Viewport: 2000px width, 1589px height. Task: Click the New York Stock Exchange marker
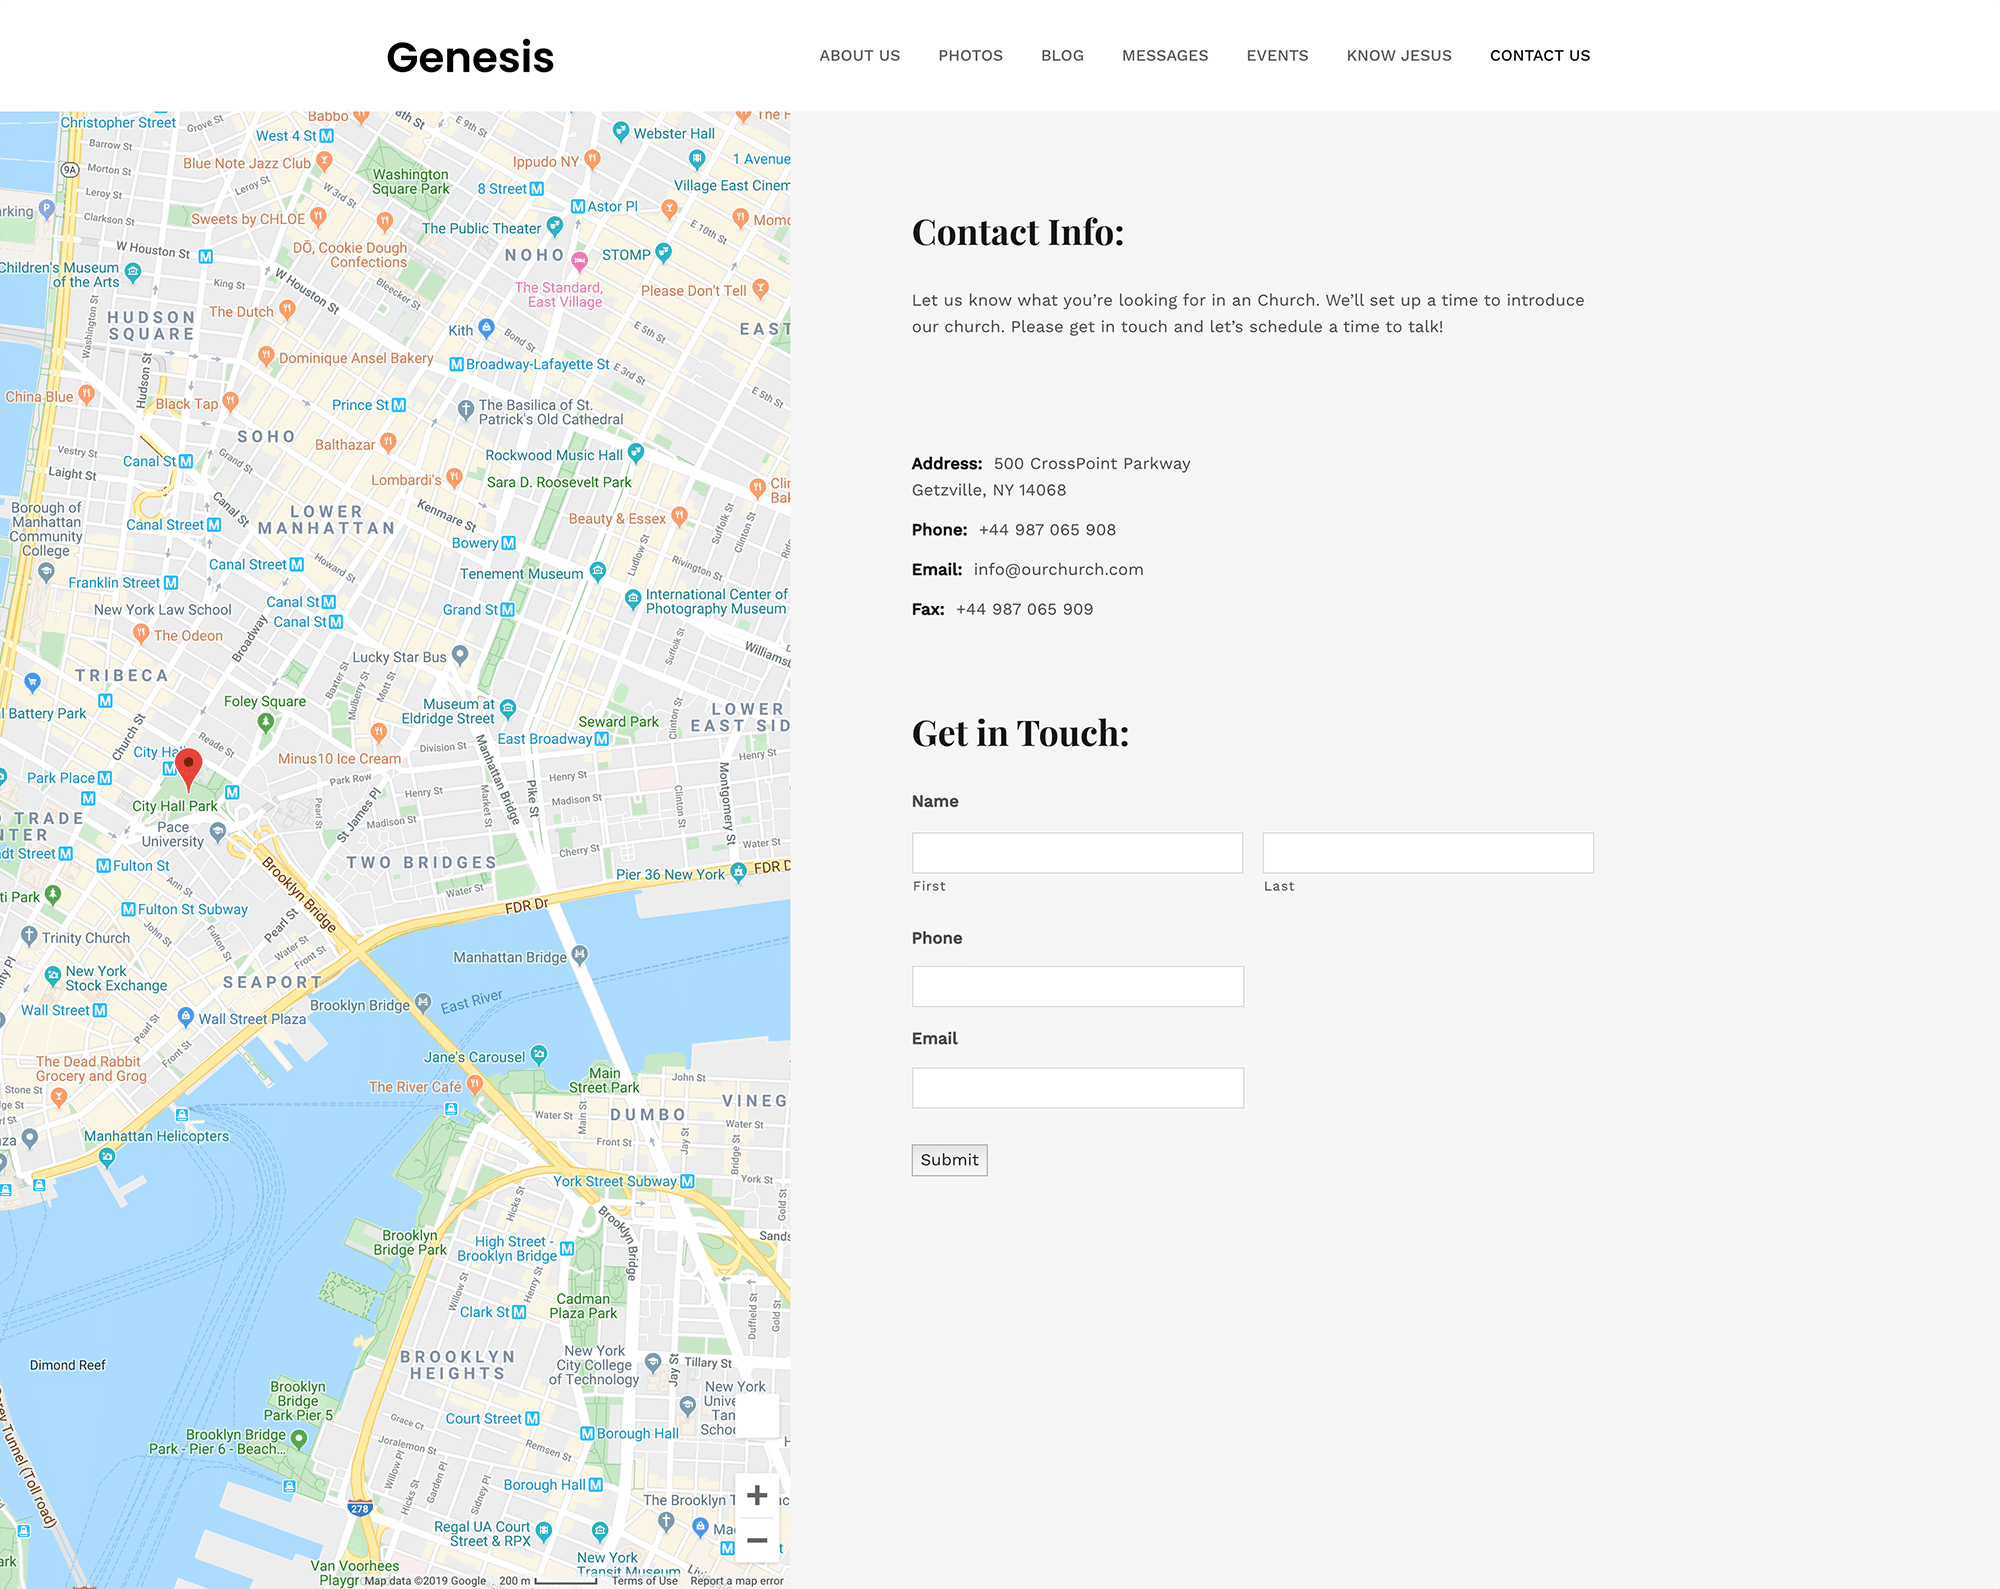(x=53, y=976)
